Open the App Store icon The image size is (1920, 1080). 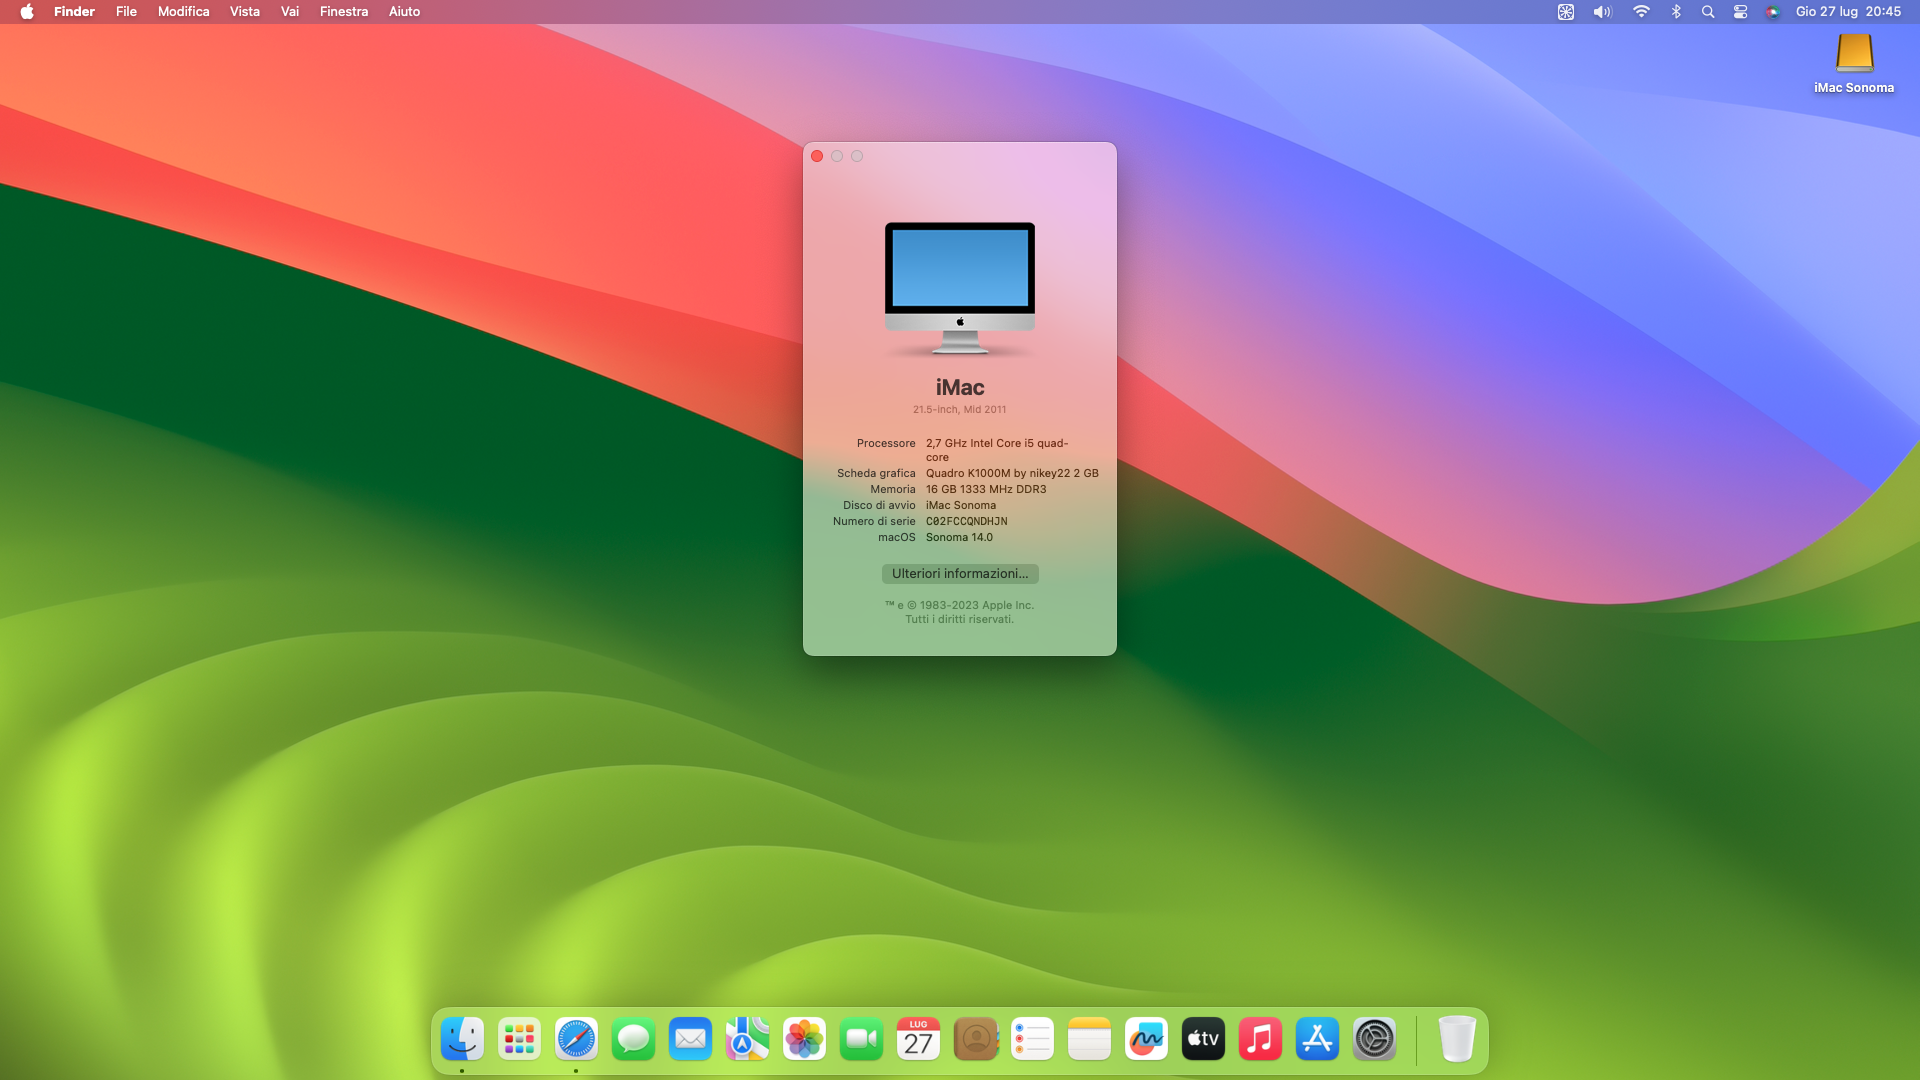(x=1317, y=1039)
